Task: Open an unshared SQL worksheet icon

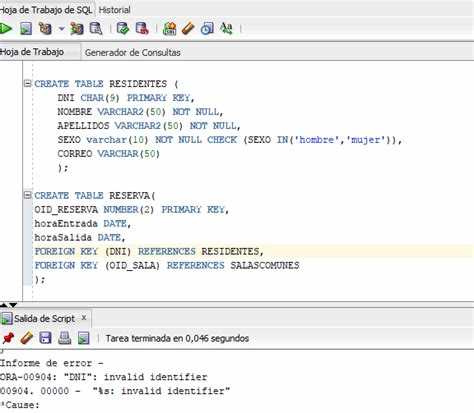Action: [x=169, y=29]
